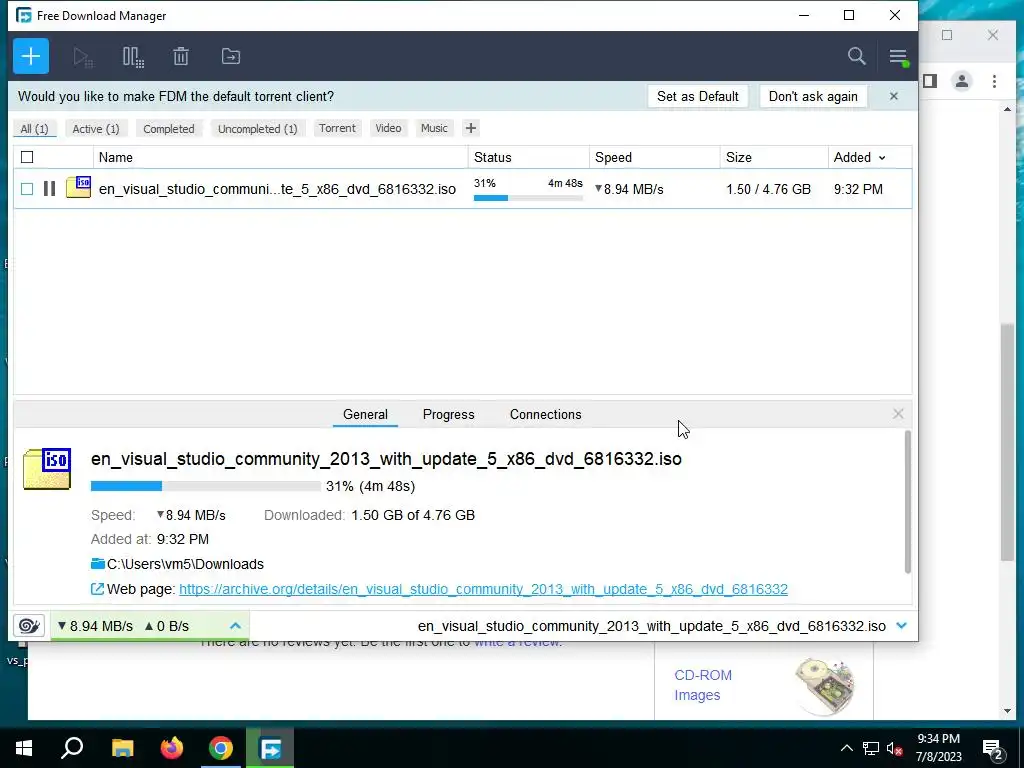The image size is (1024, 768).
Task: Open the archive.org Web page link
Action: (x=483, y=589)
